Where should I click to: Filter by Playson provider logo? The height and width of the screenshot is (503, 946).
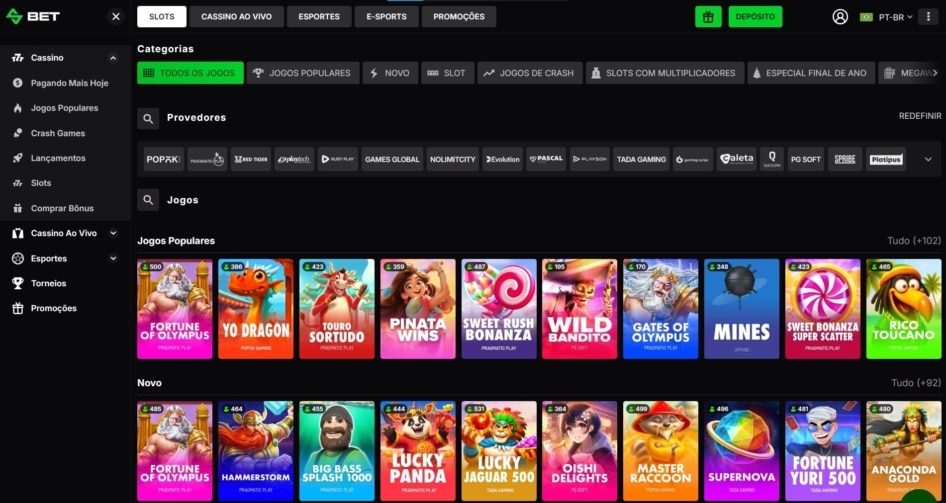(589, 159)
